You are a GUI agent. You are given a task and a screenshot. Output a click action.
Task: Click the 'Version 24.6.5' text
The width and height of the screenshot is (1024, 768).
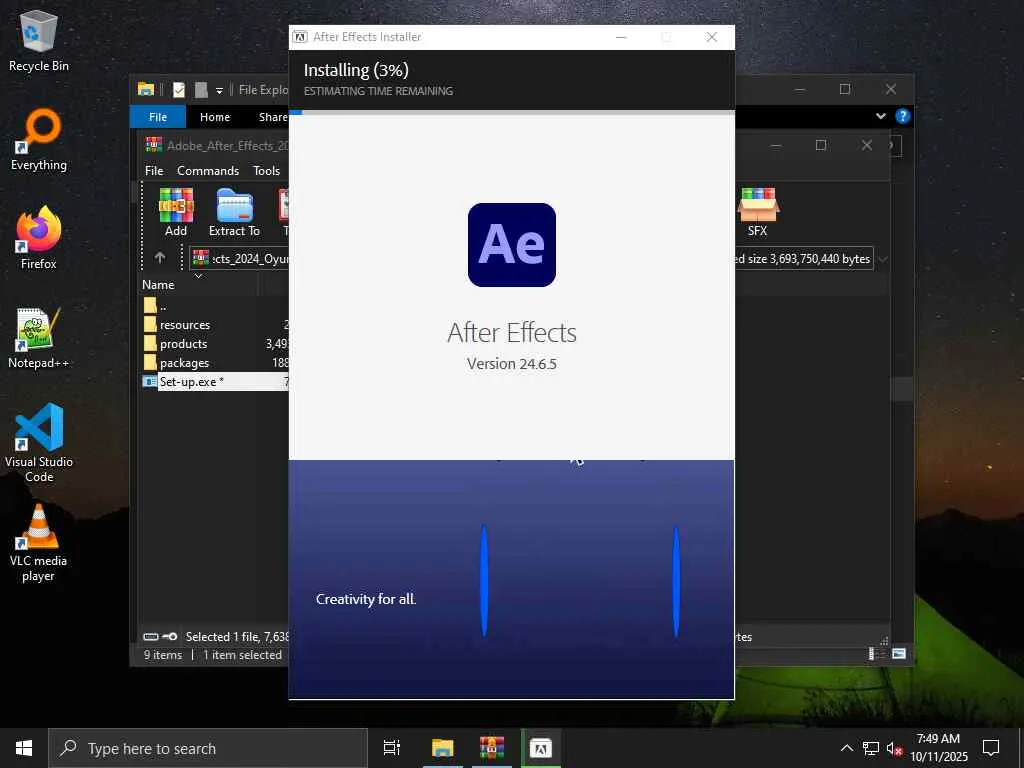click(512, 364)
